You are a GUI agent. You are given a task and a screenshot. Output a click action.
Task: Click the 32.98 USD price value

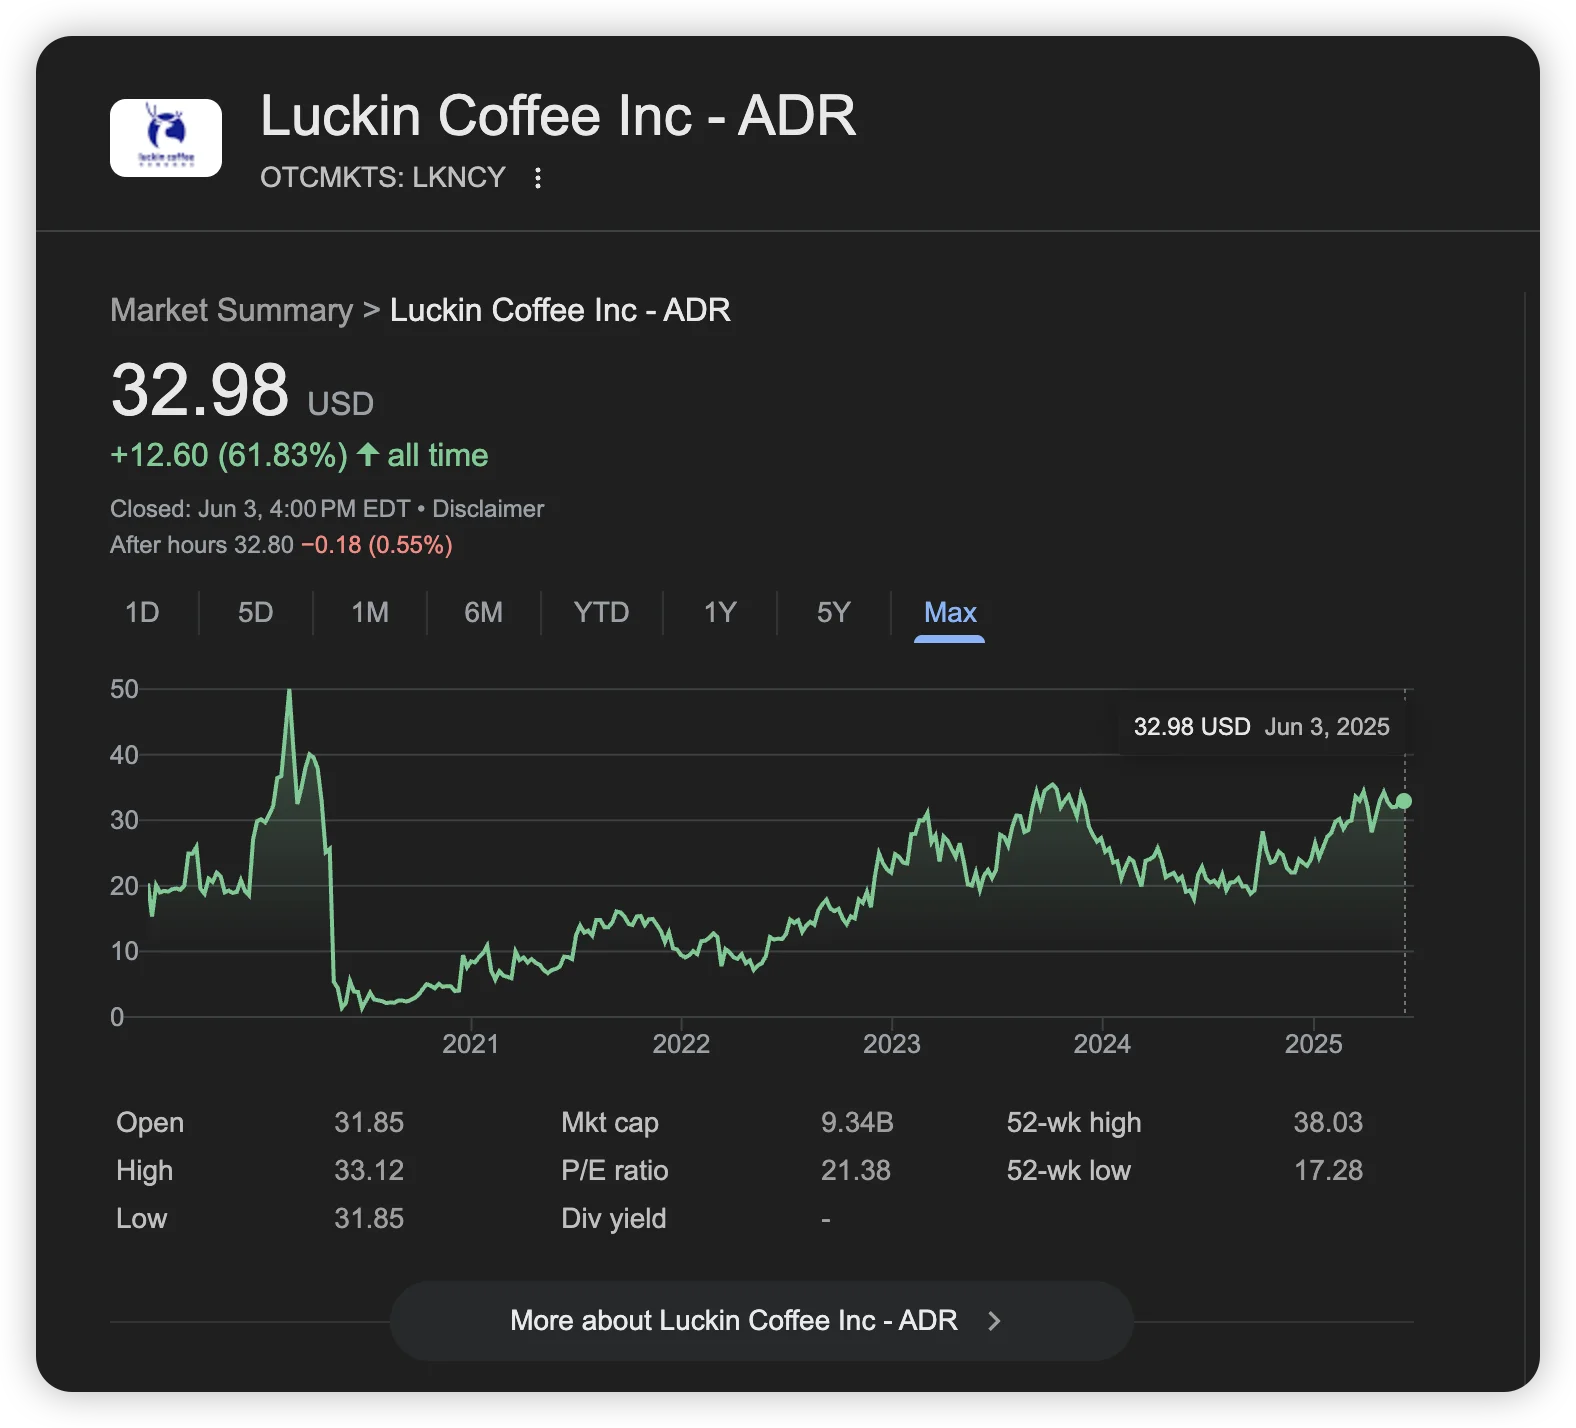click(242, 390)
